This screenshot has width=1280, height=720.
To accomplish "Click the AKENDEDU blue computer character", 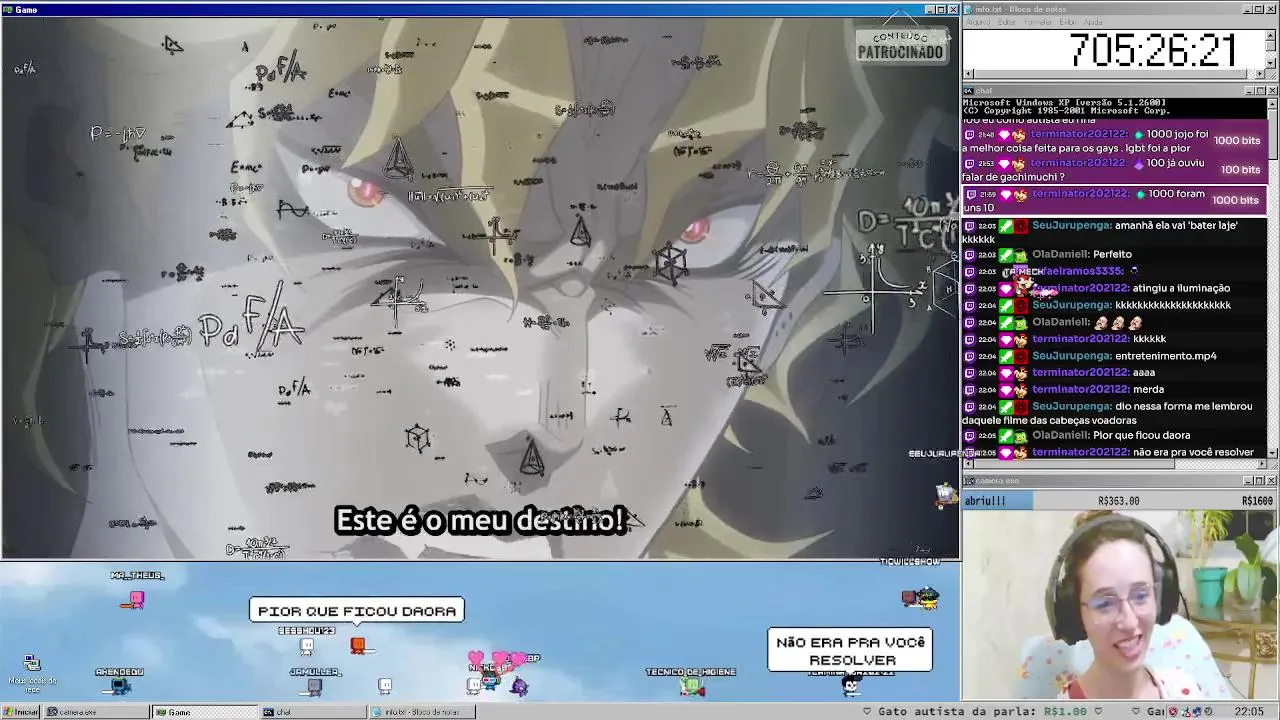I will (120, 685).
